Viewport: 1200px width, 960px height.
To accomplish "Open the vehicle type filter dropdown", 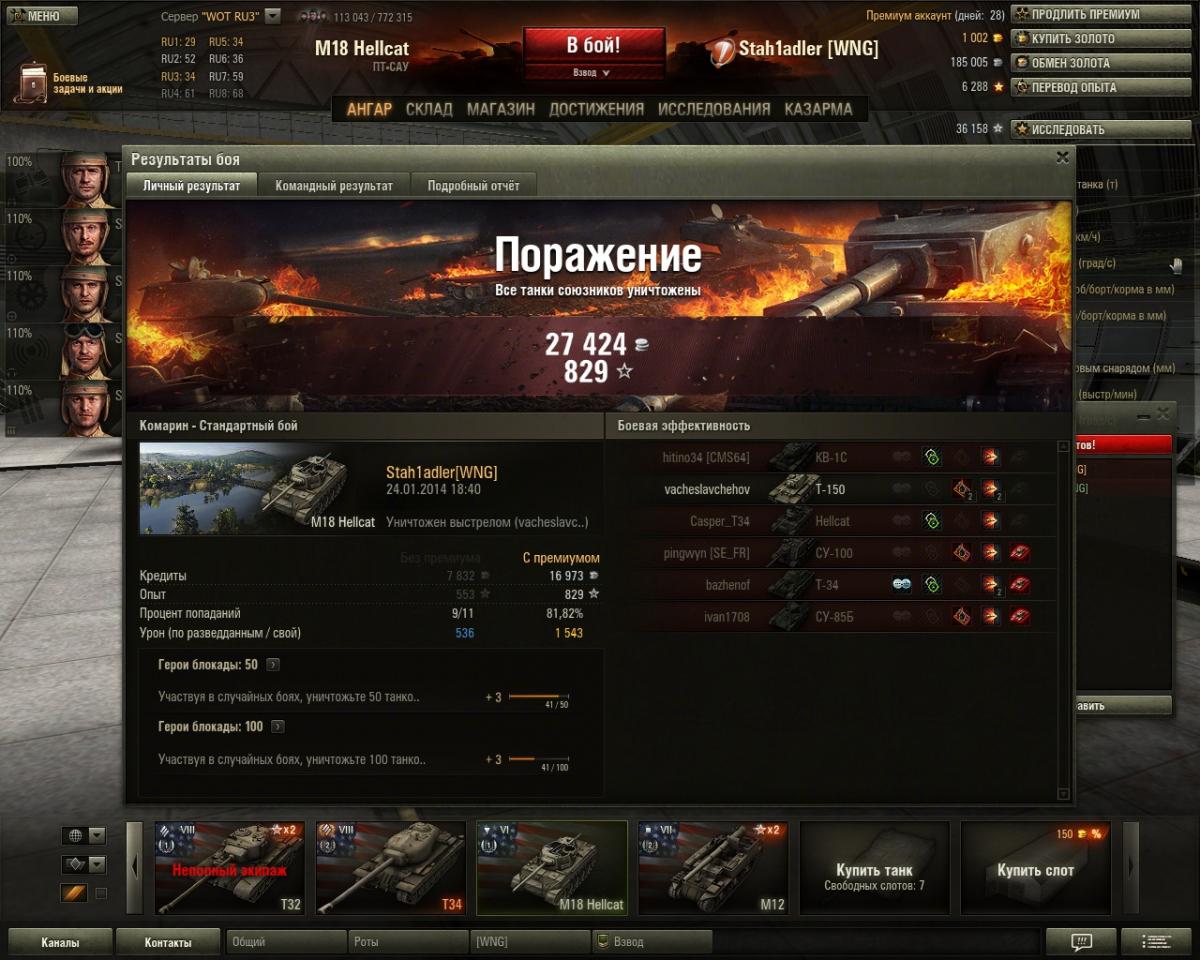I will (83, 864).
